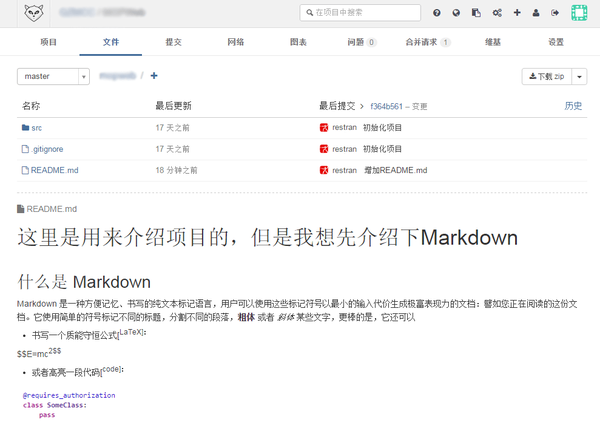Click the 下载 zip button
The width and height of the screenshot is (600, 422).
[x=547, y=77]
